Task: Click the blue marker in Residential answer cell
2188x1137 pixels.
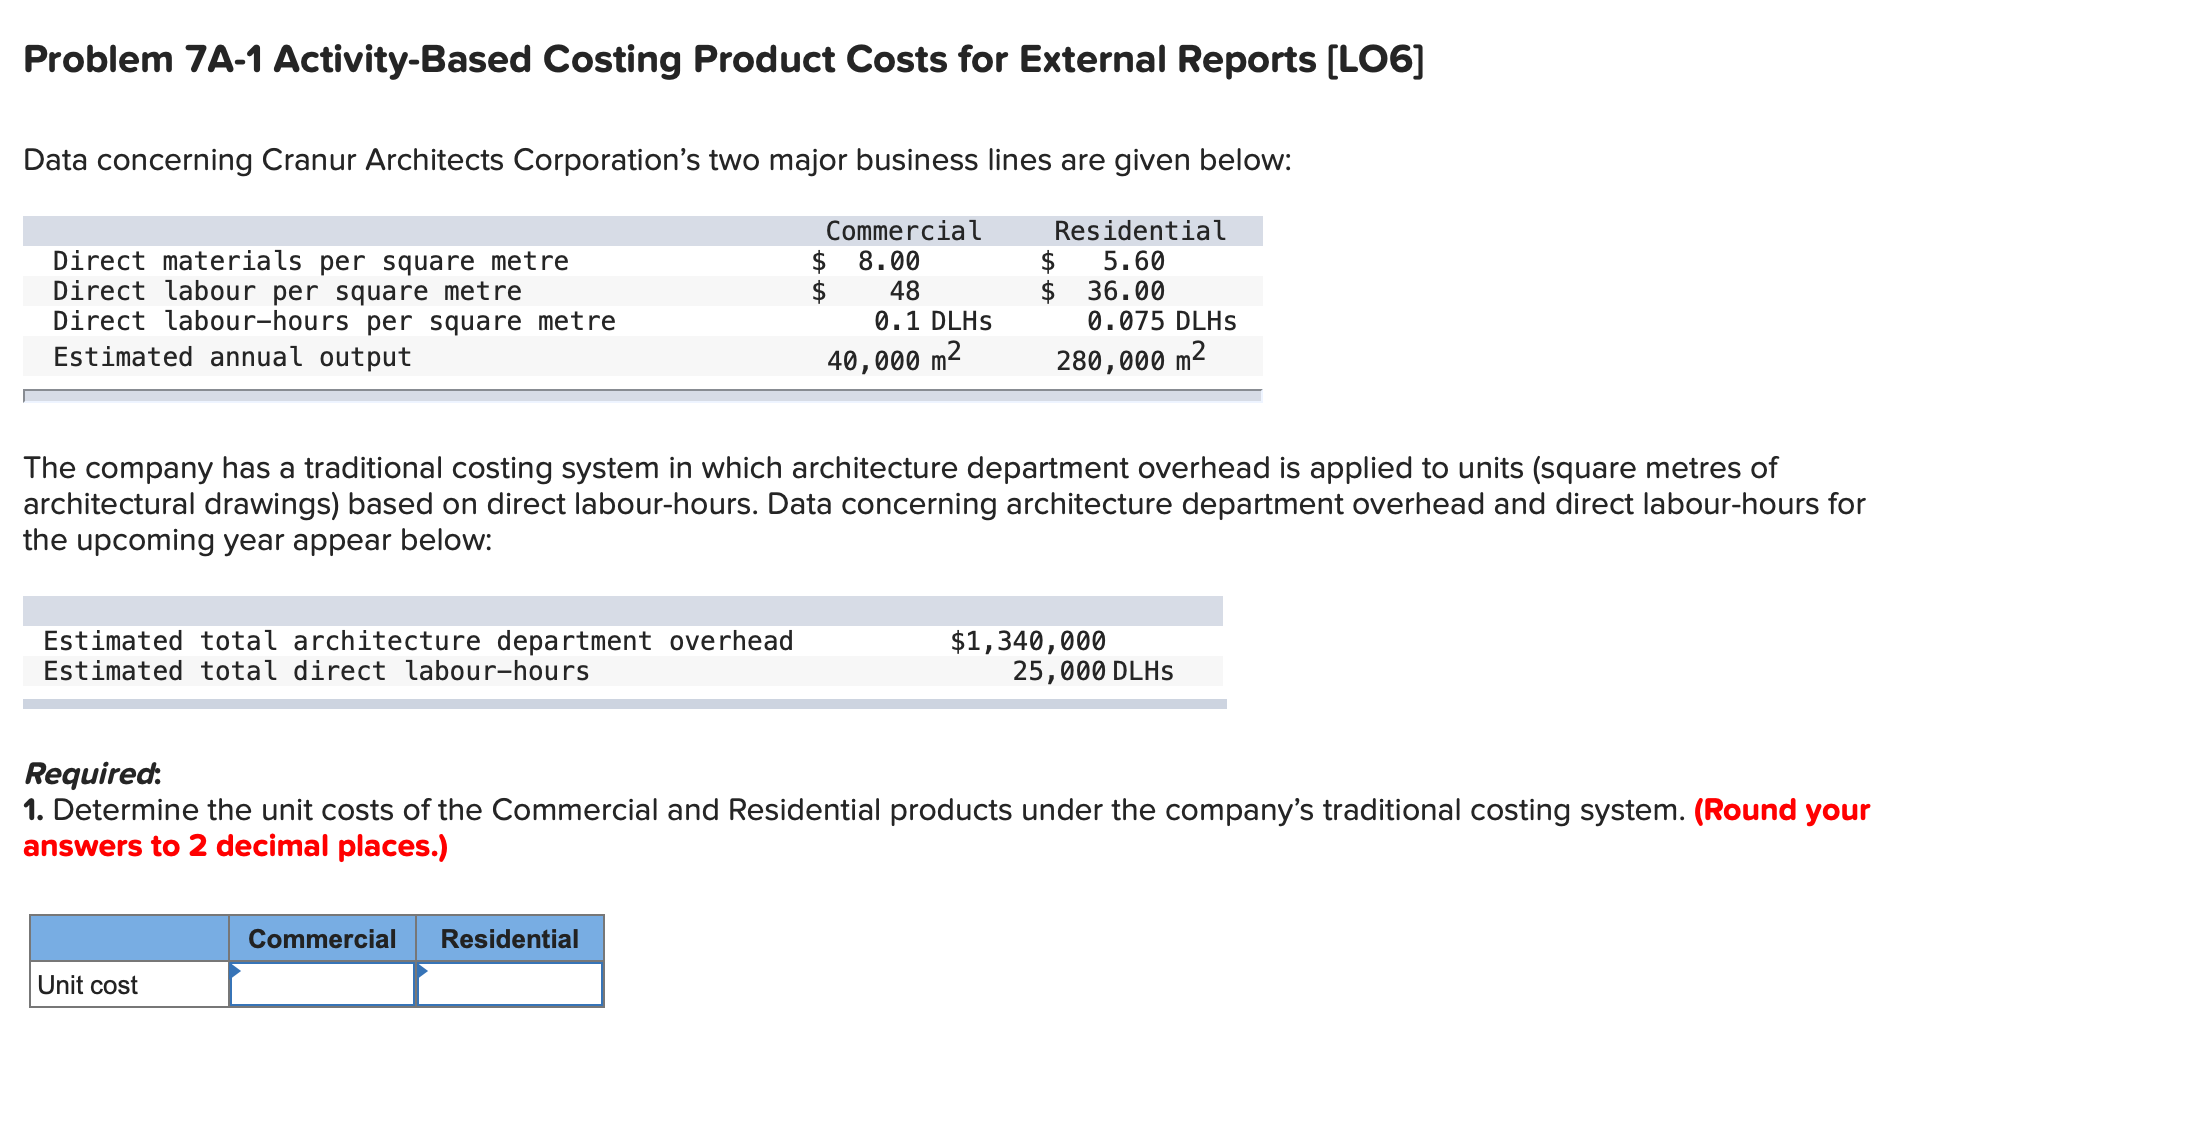Action: coord(424,972)
